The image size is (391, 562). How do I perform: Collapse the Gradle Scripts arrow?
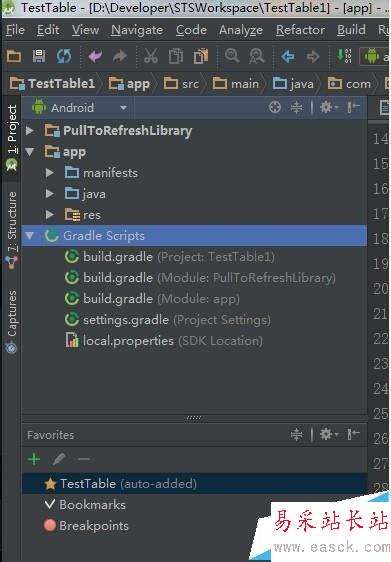30,235
